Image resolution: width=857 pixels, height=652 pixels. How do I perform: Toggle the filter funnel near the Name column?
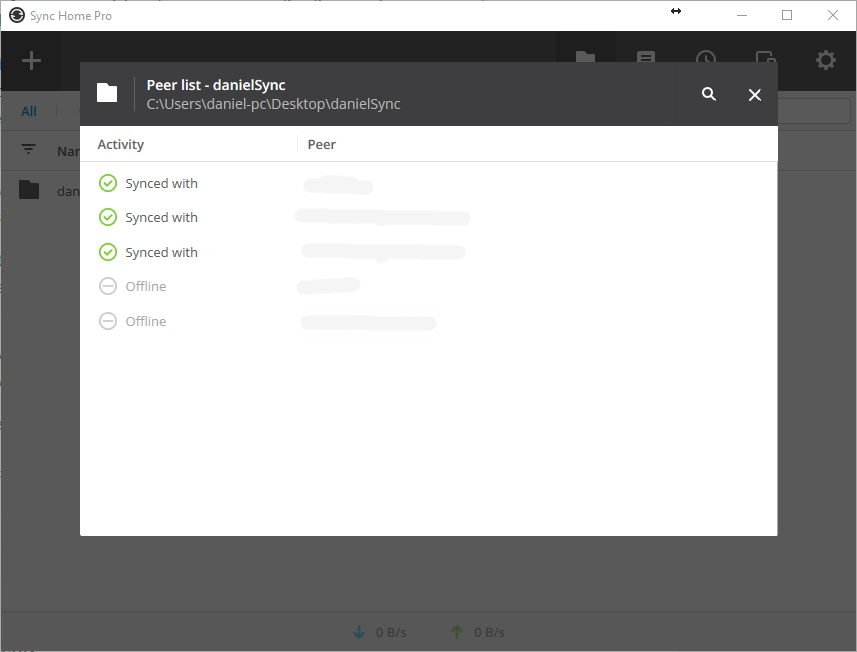[x=26, y=149]
